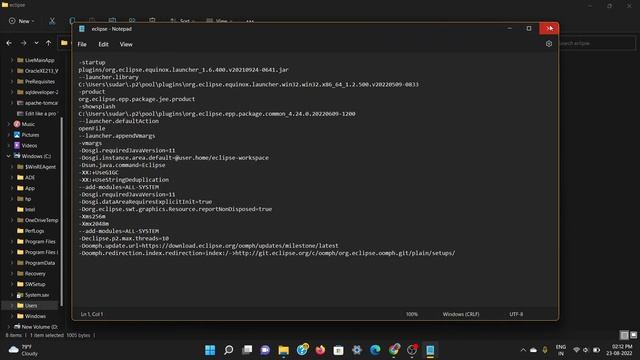Open the screen recorder taskbar icon
Viewport: 640px width, 360px height.
click(412, 349)
